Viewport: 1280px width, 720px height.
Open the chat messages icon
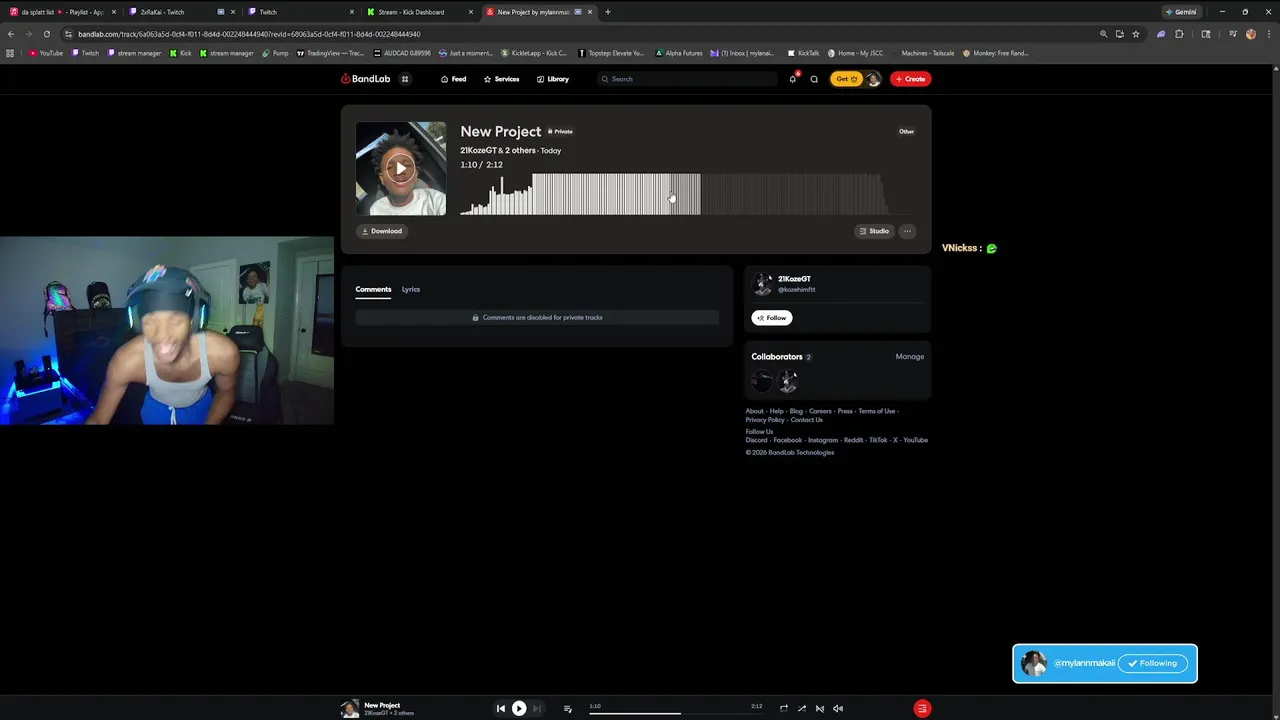coord(814,79)
